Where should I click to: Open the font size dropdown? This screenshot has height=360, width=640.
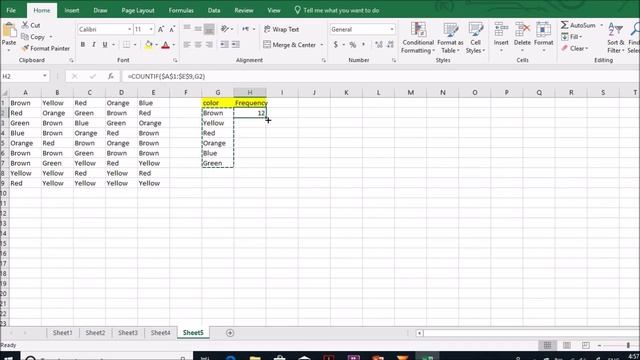tap(151, 29)
